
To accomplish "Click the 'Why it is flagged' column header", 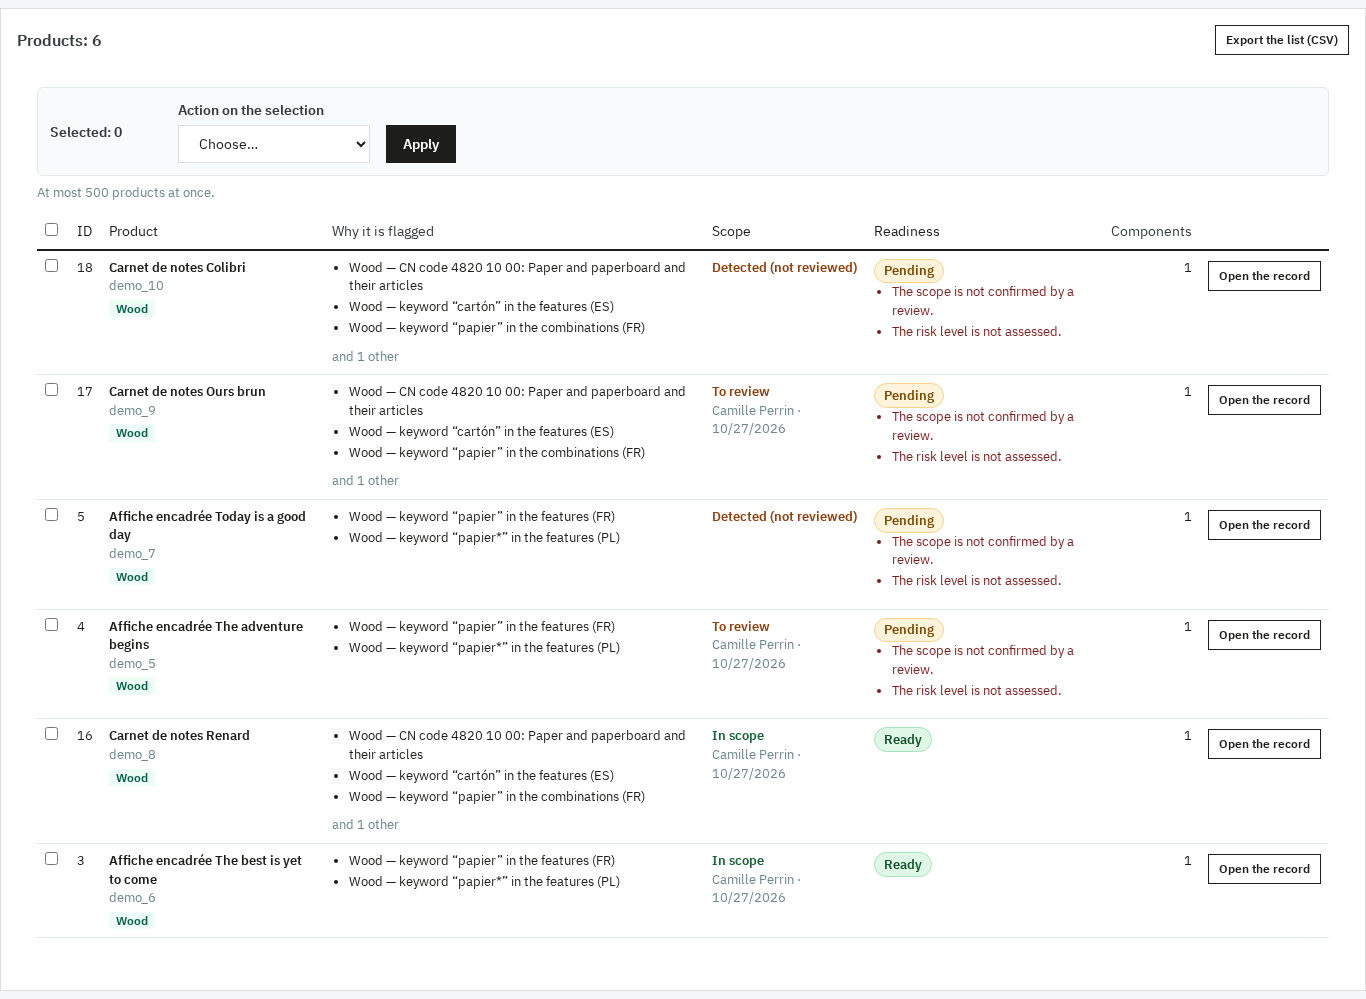I will pyautogui.click(x=383, y=231).
